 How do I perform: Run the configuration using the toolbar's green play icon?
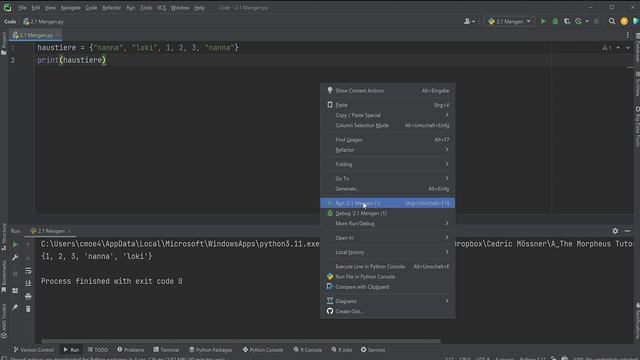pyautogui.click(x=543, y=21)
